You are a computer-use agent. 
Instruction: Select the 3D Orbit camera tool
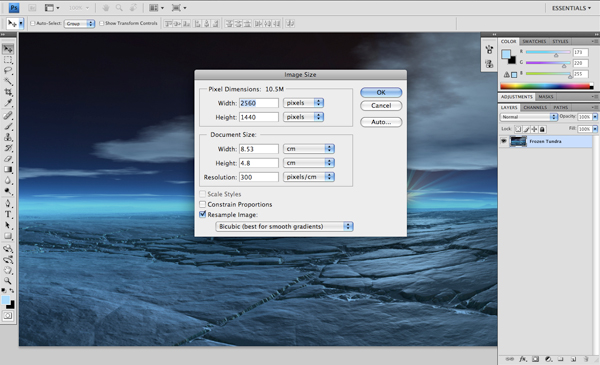click(8, 260)
